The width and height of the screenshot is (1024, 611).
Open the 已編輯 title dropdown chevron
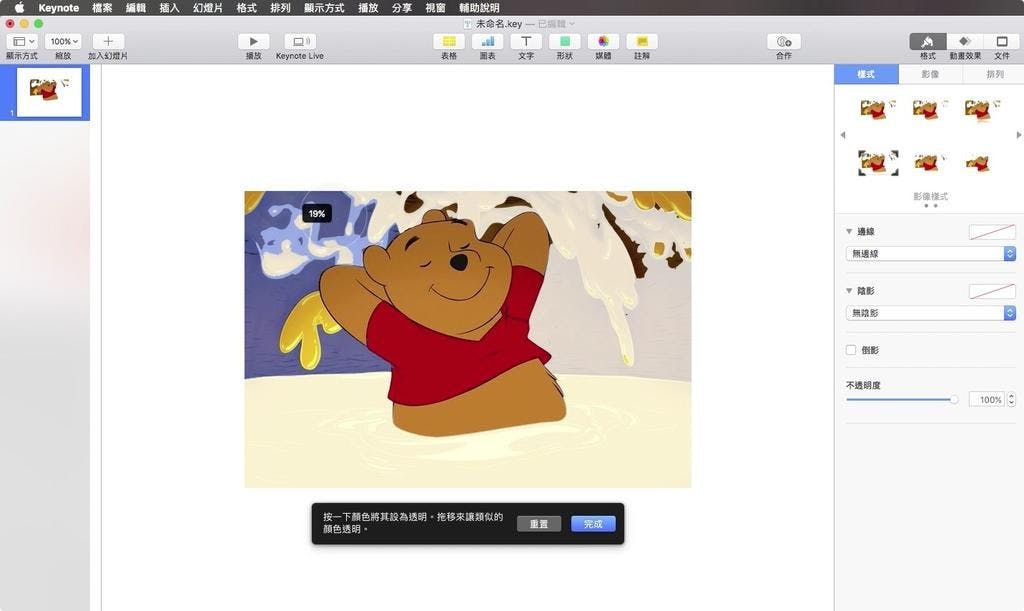pyautogui.click(x=572, y=24)
